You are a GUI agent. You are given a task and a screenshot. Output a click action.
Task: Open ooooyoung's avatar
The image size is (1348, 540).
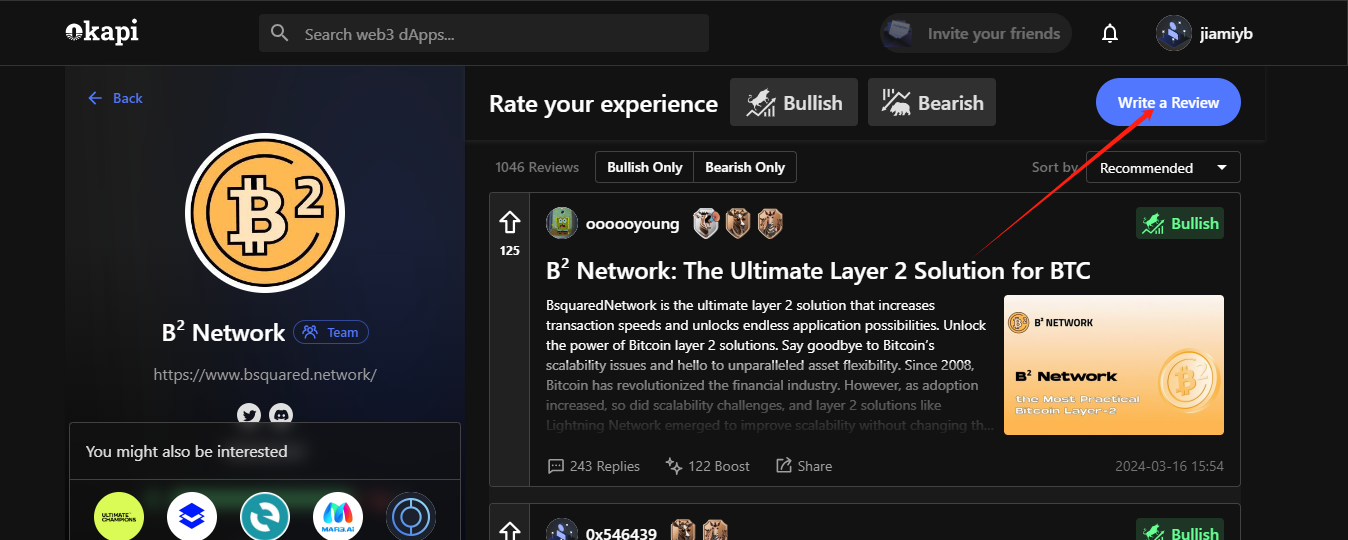click(x=562, y=223)
